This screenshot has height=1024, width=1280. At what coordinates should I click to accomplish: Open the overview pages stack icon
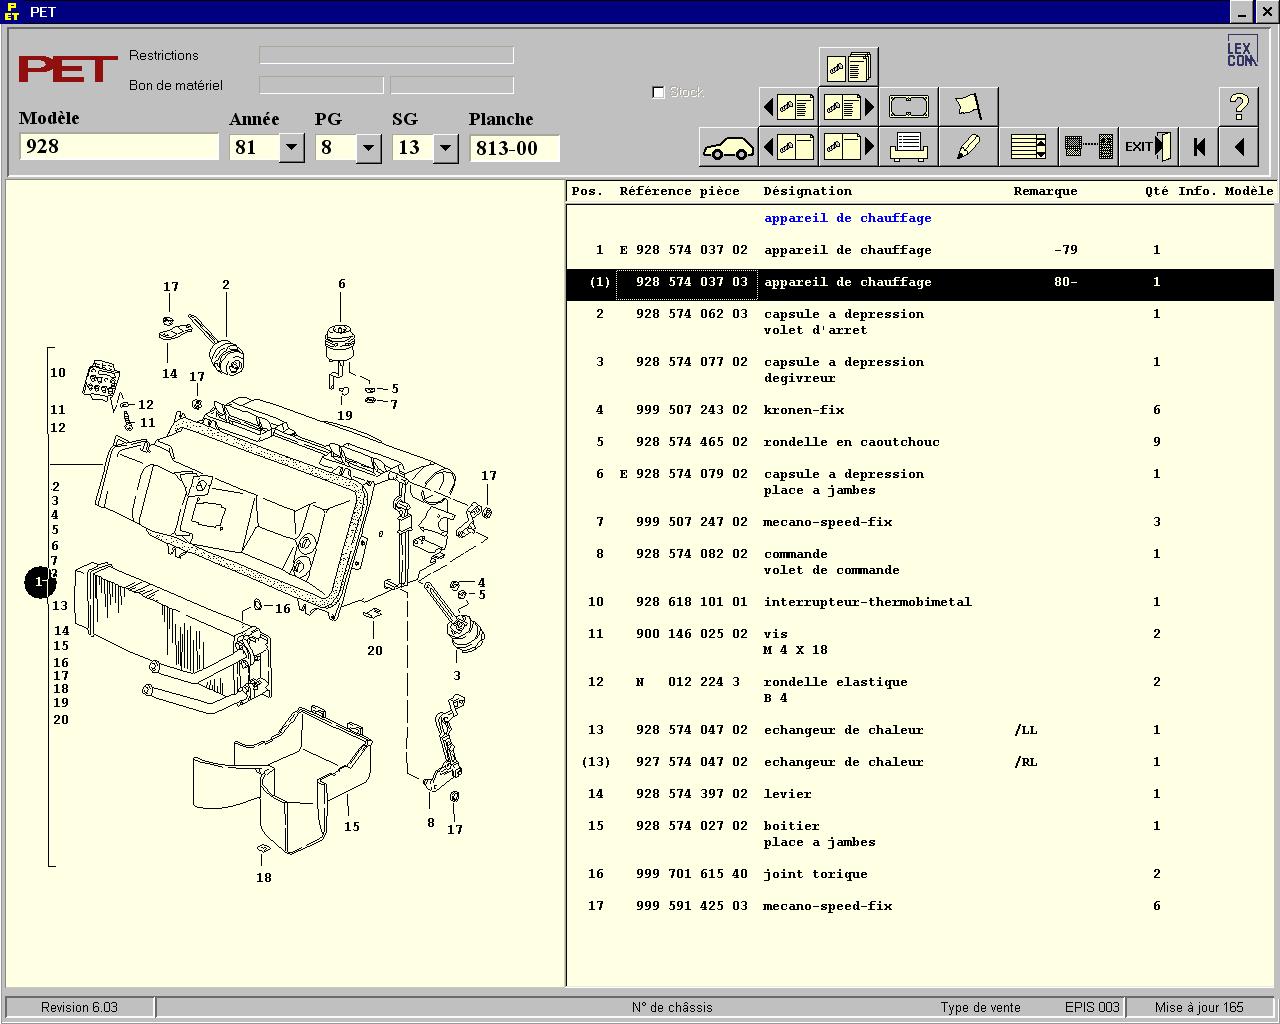pos(848,66)
